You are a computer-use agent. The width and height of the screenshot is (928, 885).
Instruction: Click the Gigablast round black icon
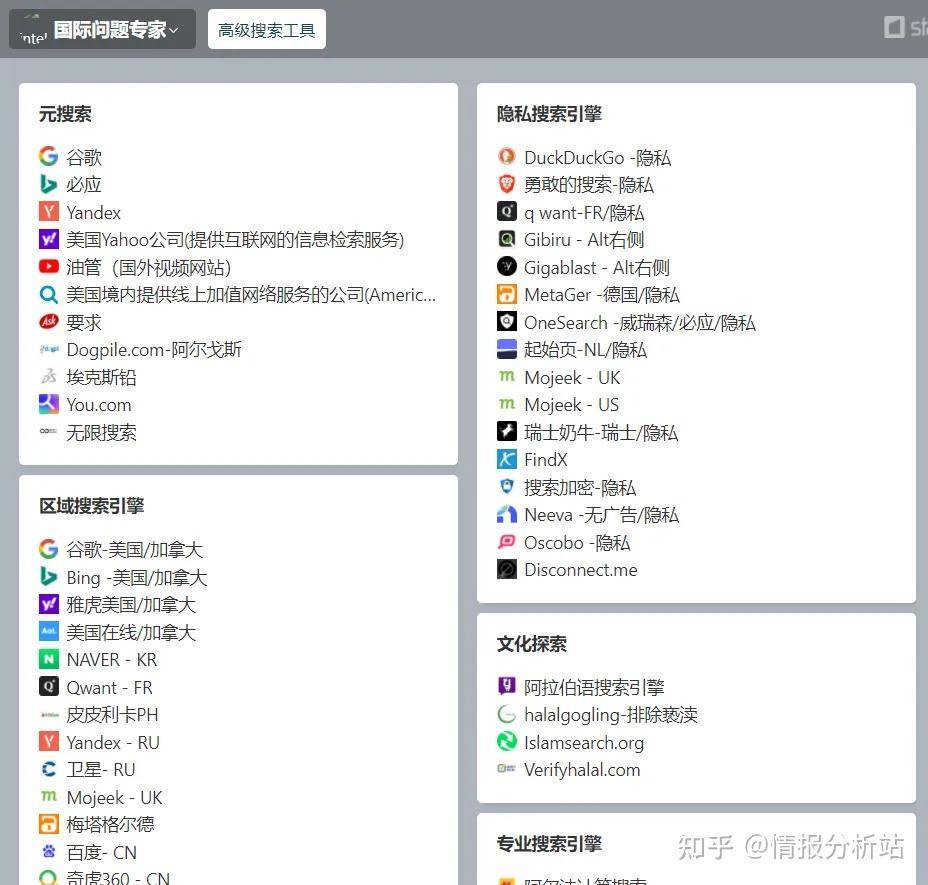(507, 266)
